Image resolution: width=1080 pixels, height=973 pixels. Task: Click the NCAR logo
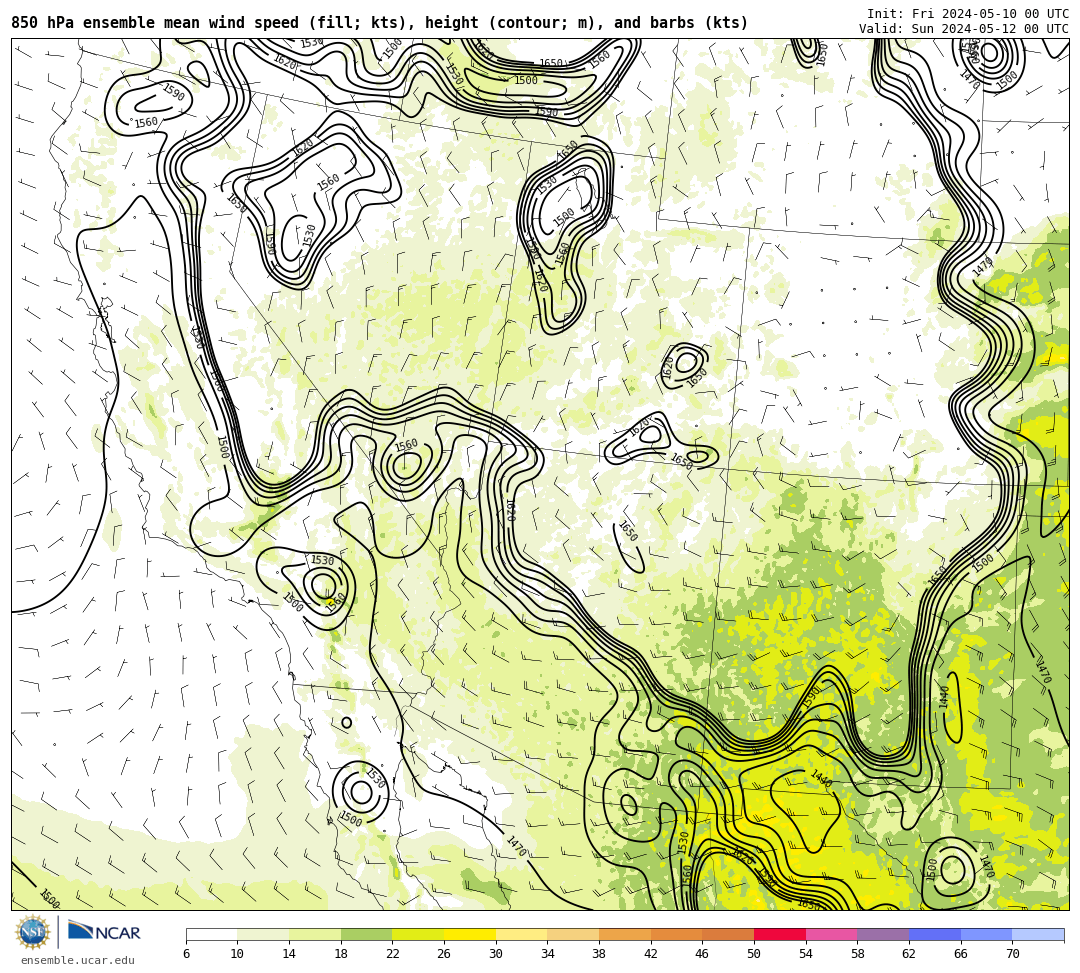tap(104, 932)
